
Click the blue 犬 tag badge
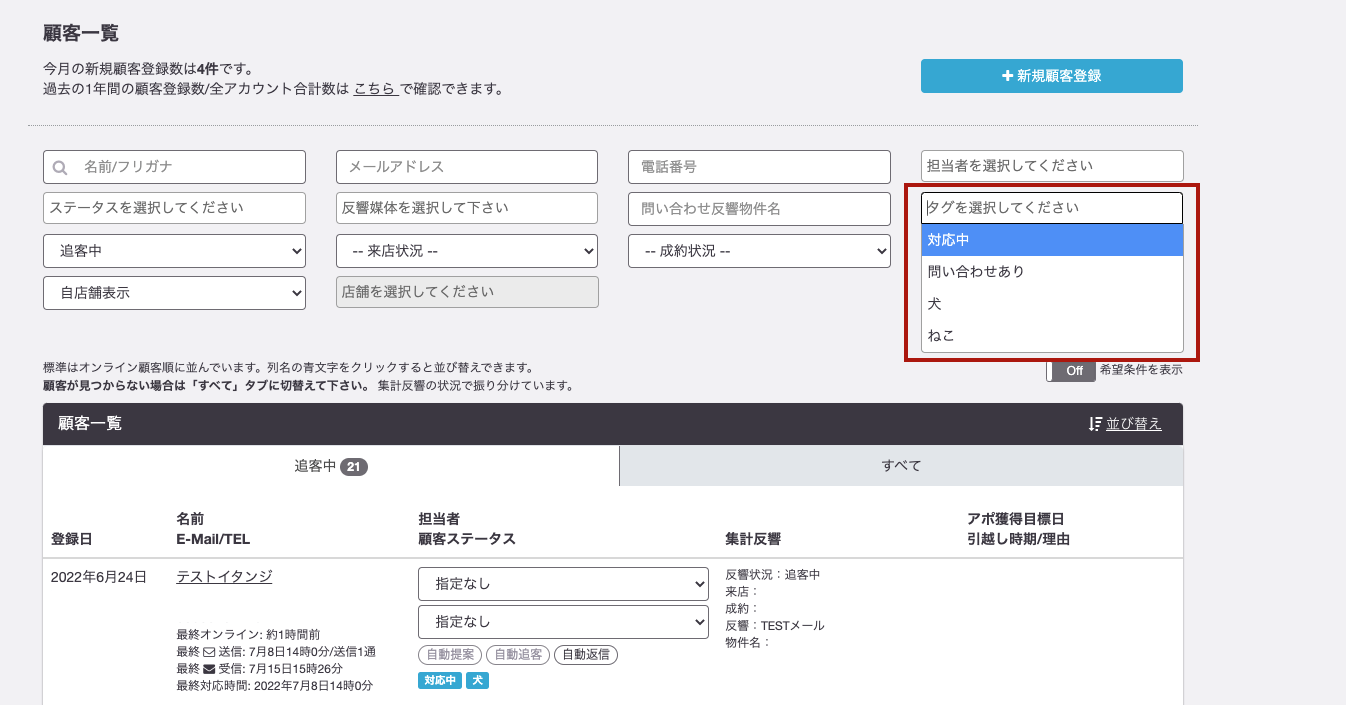[477, 681]
